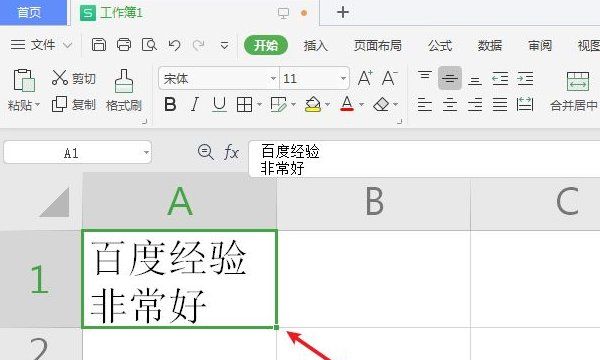Viewport: 600px width, 360px height.
Task: Switch to the 插入 ribbon tab
Action: (x=316, y=46)
